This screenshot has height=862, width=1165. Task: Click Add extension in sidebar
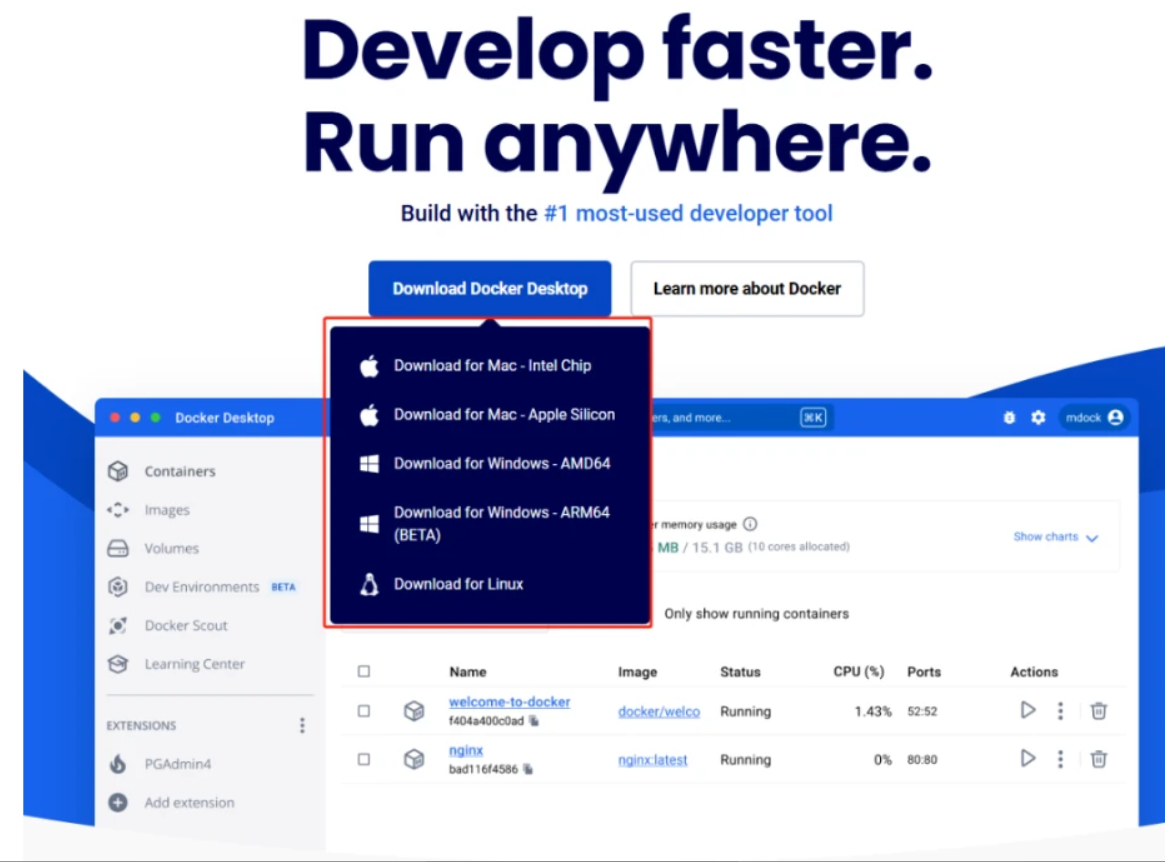[189, 803]
